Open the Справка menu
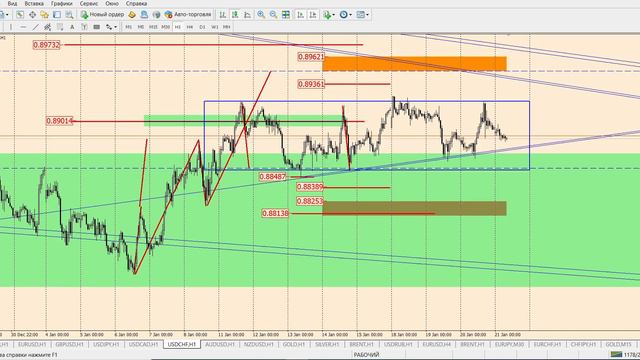Screen dimensions: 640x360 click(136, 3)
